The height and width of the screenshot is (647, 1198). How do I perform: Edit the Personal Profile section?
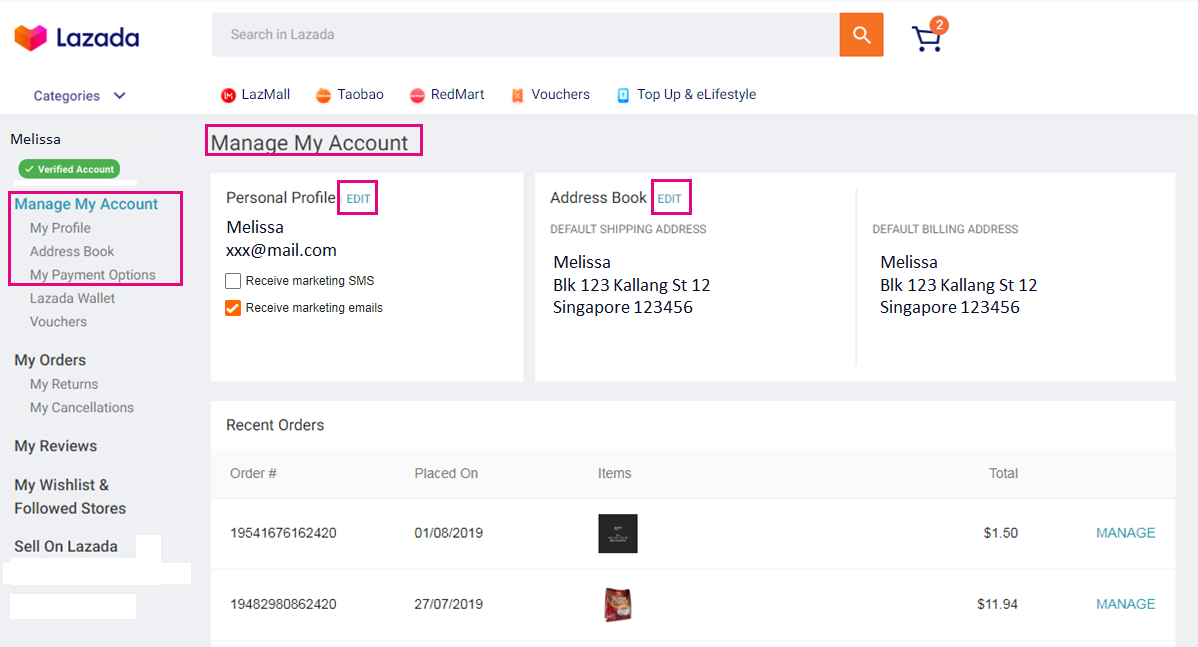[x=358, y=199]
